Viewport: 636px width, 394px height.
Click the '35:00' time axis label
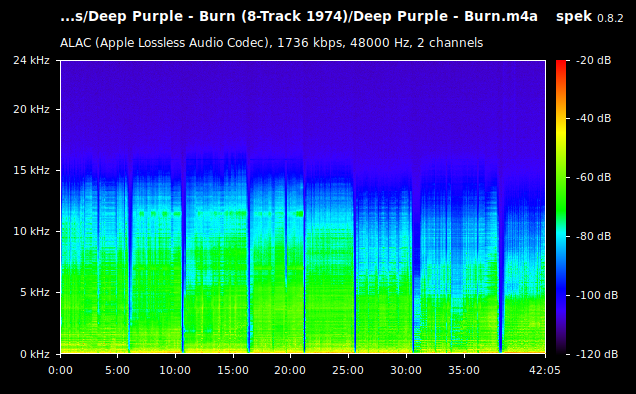point(464,370)
